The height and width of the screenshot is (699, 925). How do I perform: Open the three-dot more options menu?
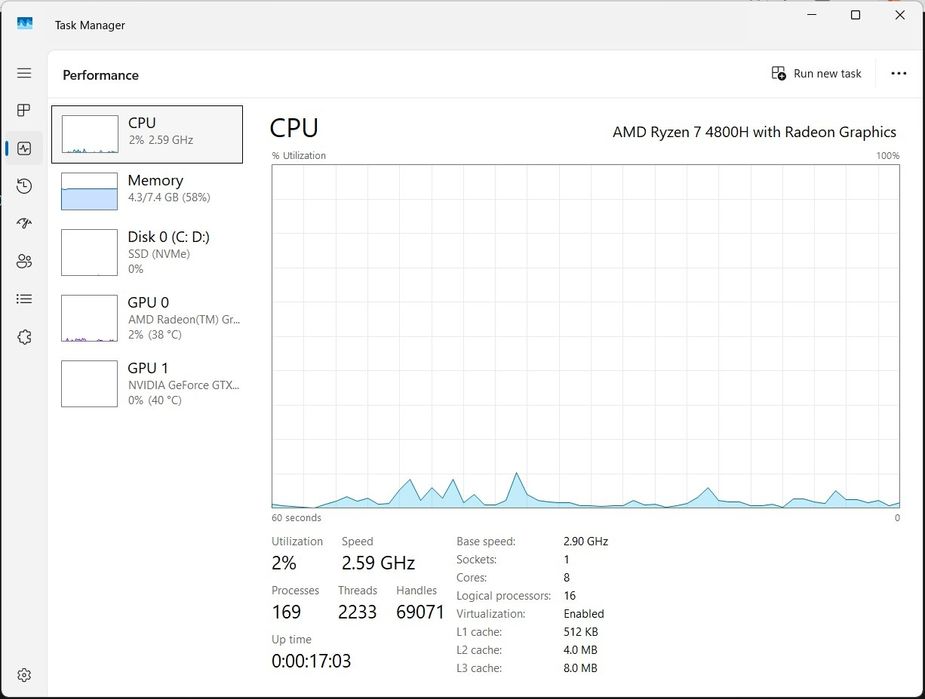(898, 73)
